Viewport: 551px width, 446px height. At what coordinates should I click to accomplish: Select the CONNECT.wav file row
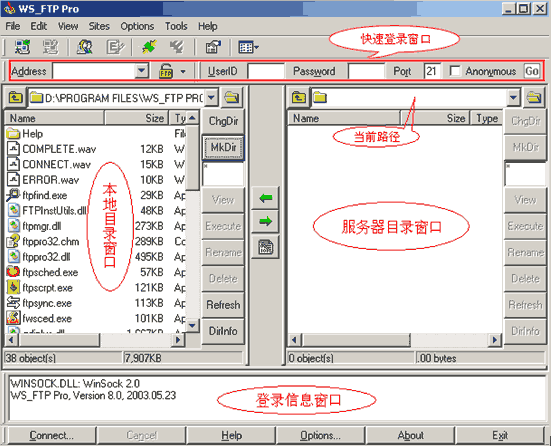coord(96,164)
